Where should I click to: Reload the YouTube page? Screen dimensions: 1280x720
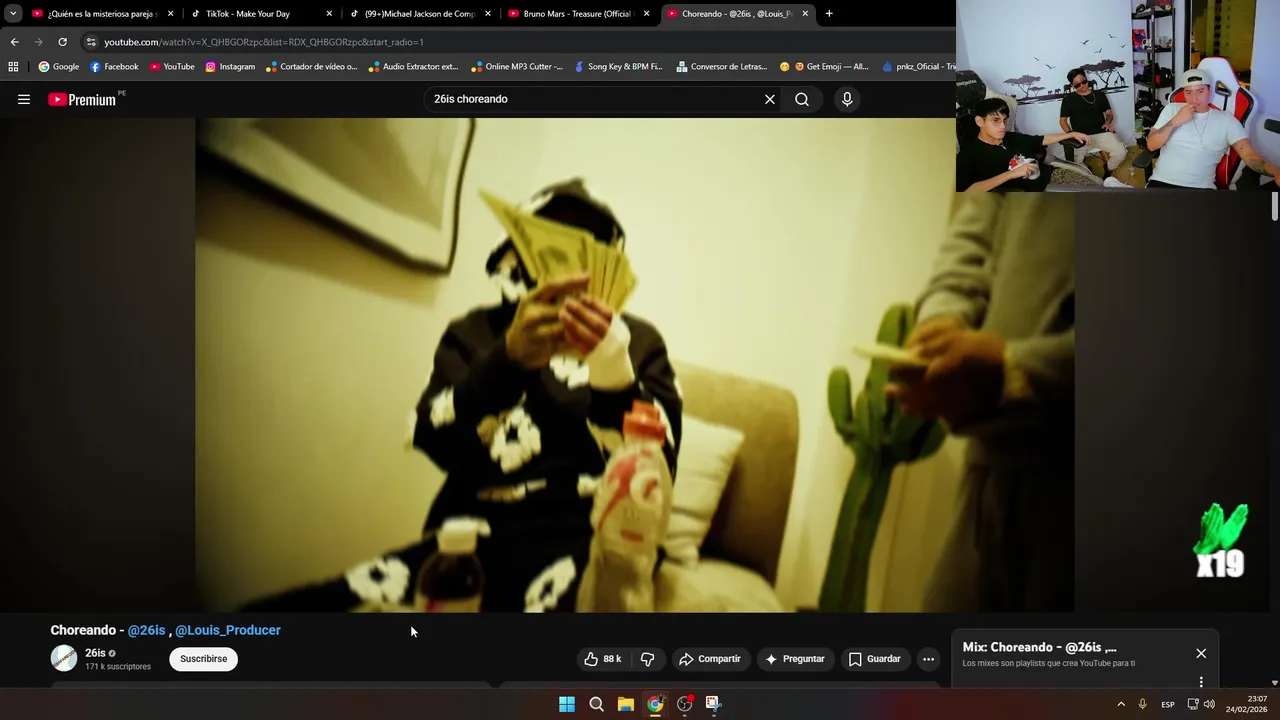(x=62, y=42)
